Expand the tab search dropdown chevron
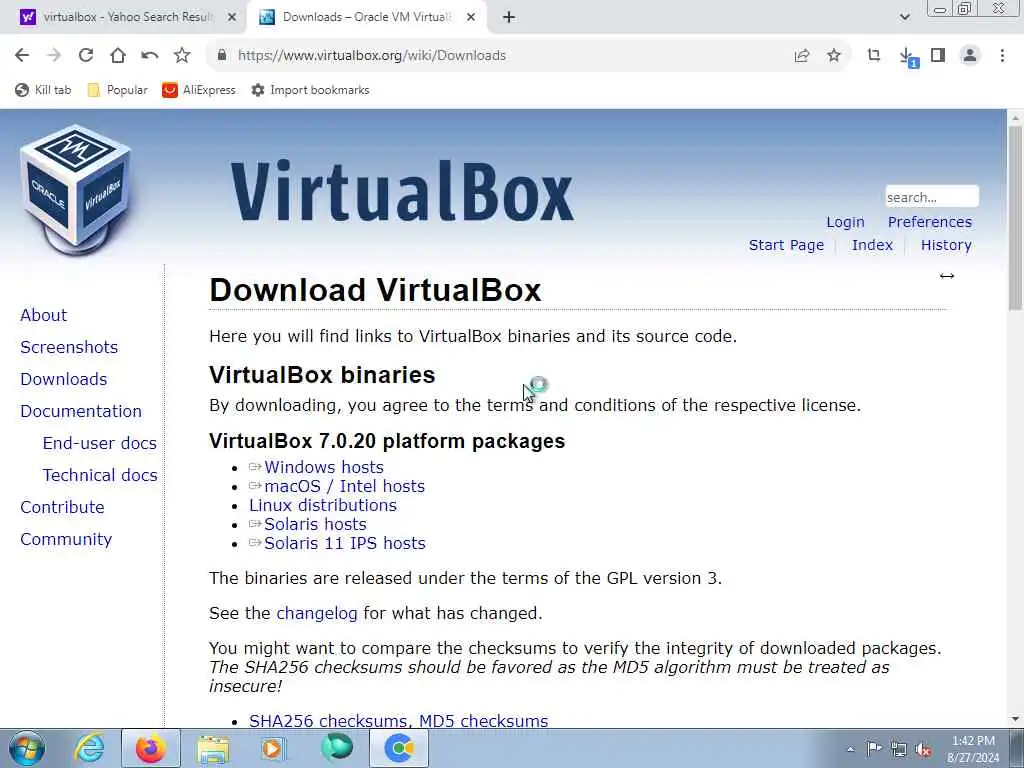1024x768 pixels. click(x=904, y=17)
